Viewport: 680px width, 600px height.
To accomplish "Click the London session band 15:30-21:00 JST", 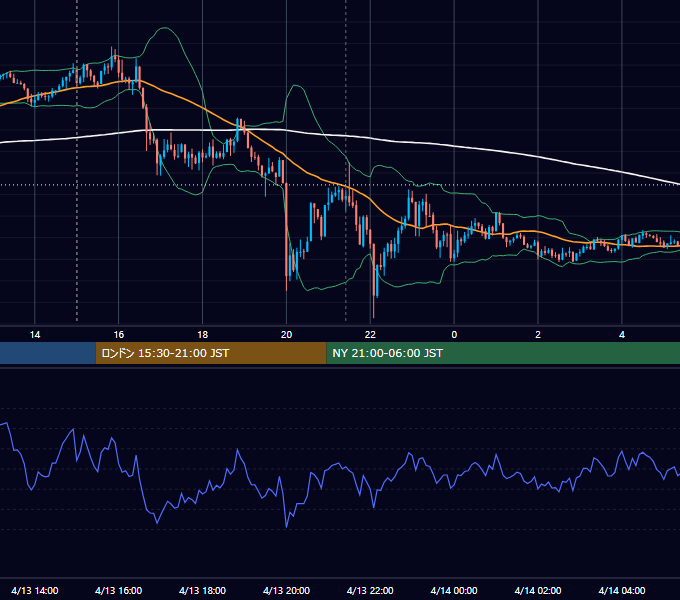I will click(211, 353).
